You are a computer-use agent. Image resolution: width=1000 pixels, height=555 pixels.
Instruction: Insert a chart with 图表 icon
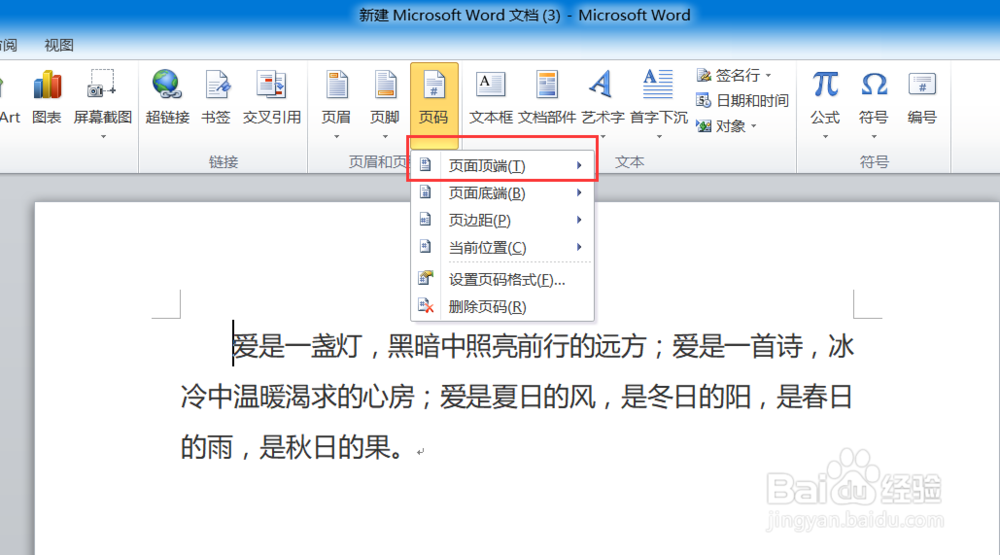pyautogui.click(x=47, y=98)
